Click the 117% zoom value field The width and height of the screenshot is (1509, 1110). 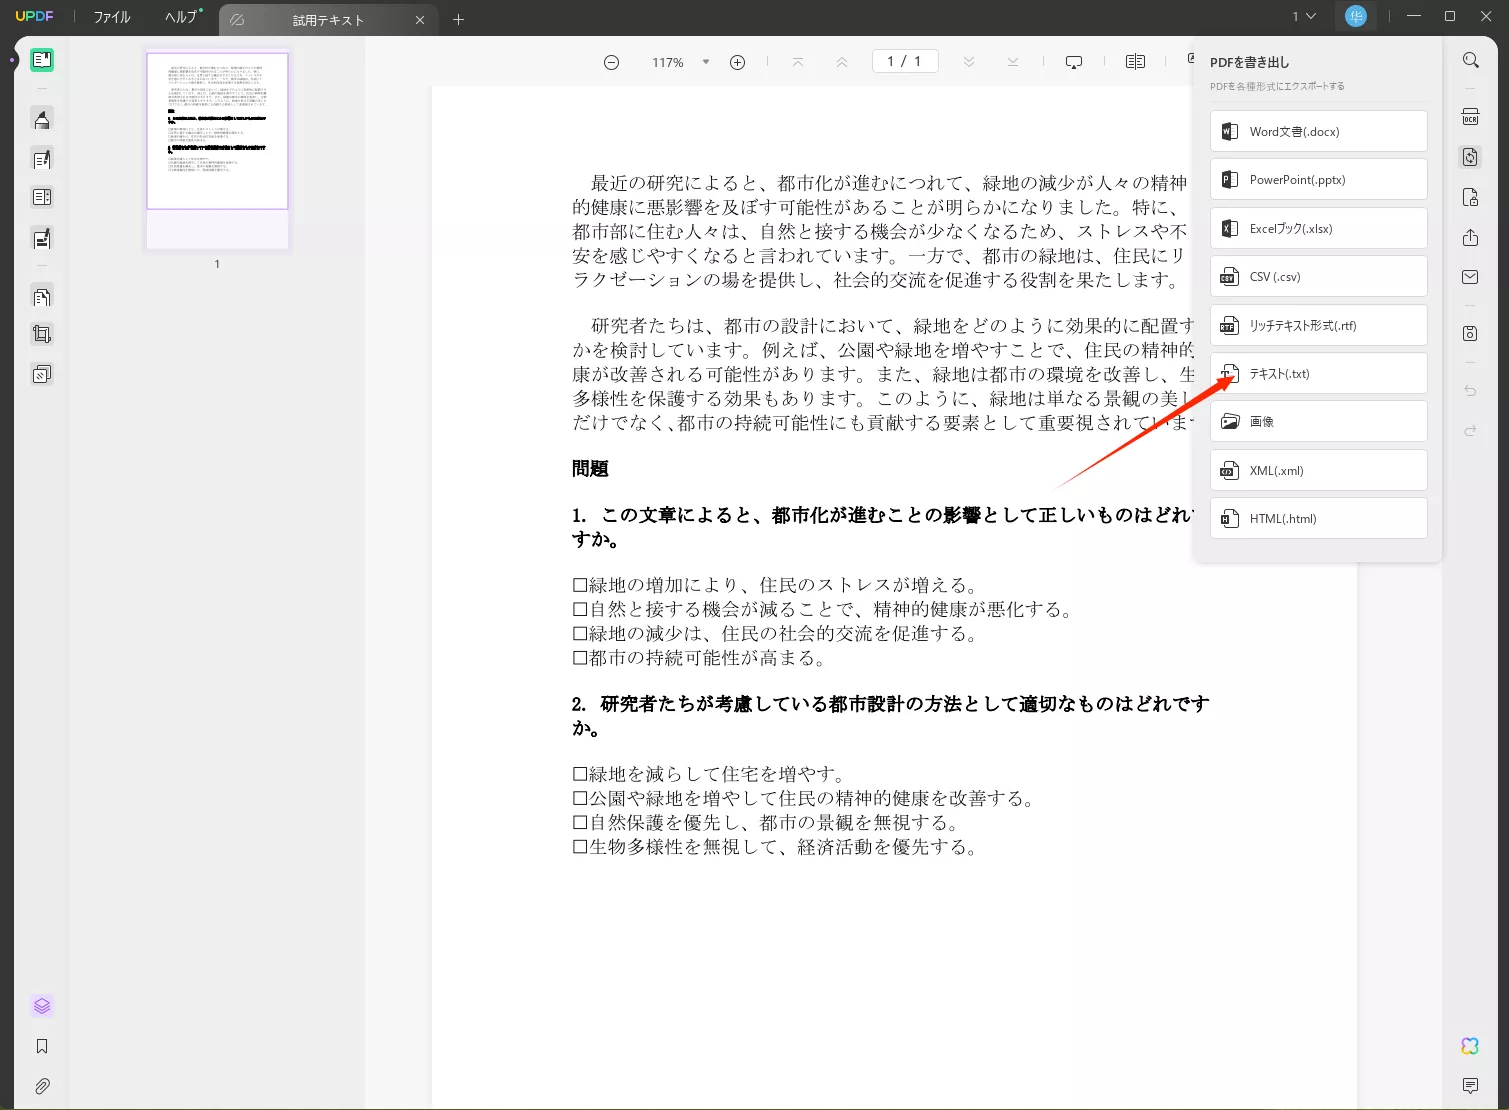[668, 62]
